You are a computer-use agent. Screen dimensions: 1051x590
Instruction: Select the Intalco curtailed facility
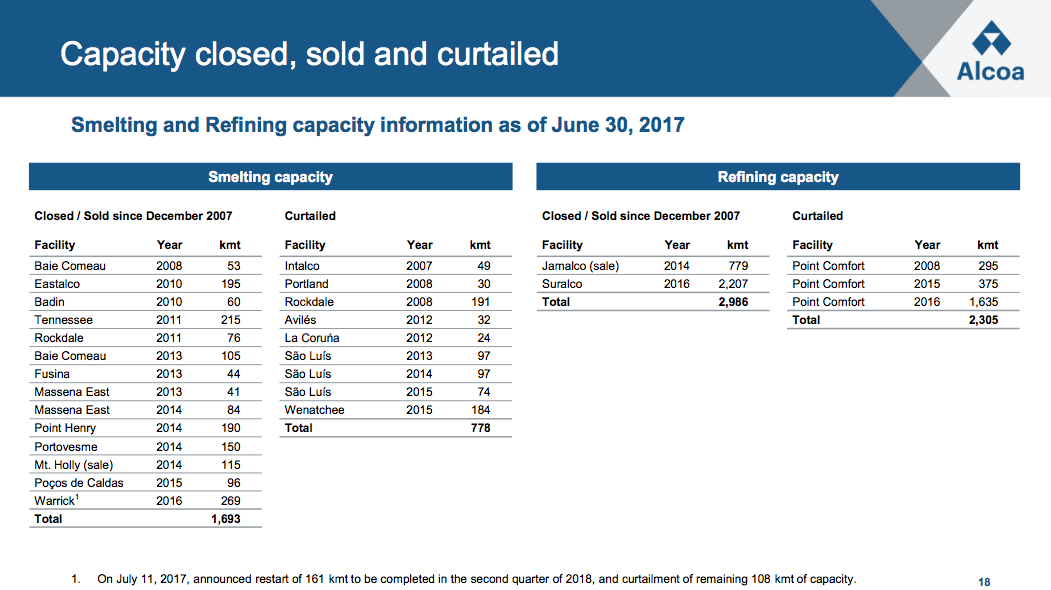(302, 266)
